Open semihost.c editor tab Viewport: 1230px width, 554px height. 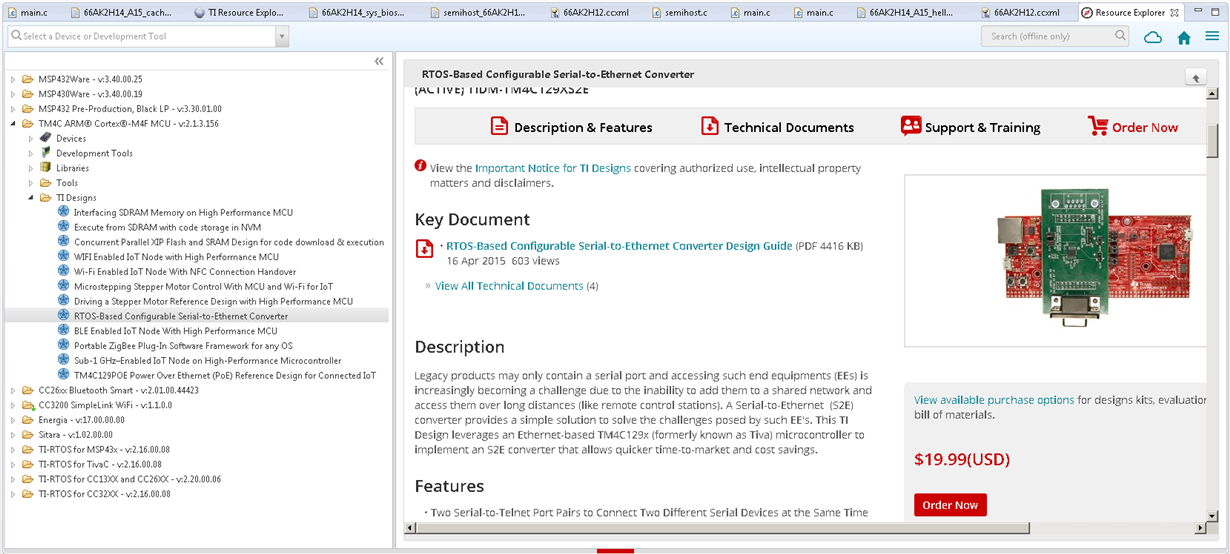click(x=679, y=12)
